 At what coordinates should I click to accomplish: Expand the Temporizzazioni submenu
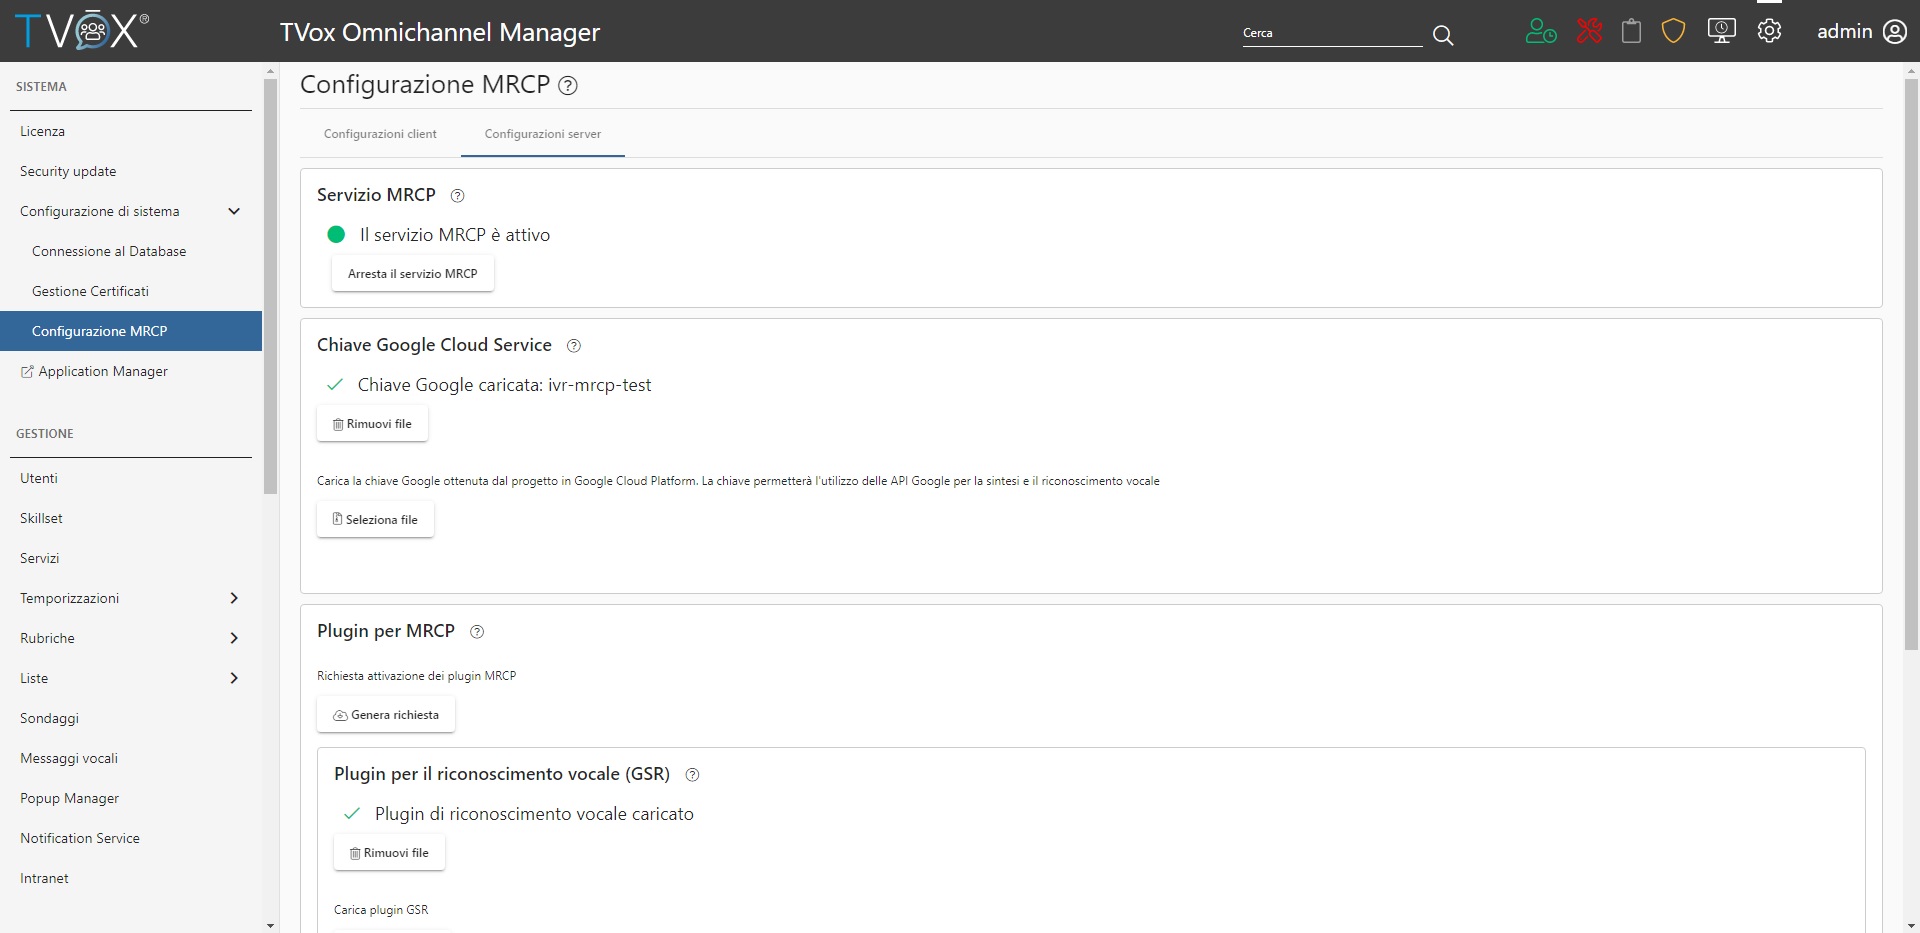click(x=234, y=598)
